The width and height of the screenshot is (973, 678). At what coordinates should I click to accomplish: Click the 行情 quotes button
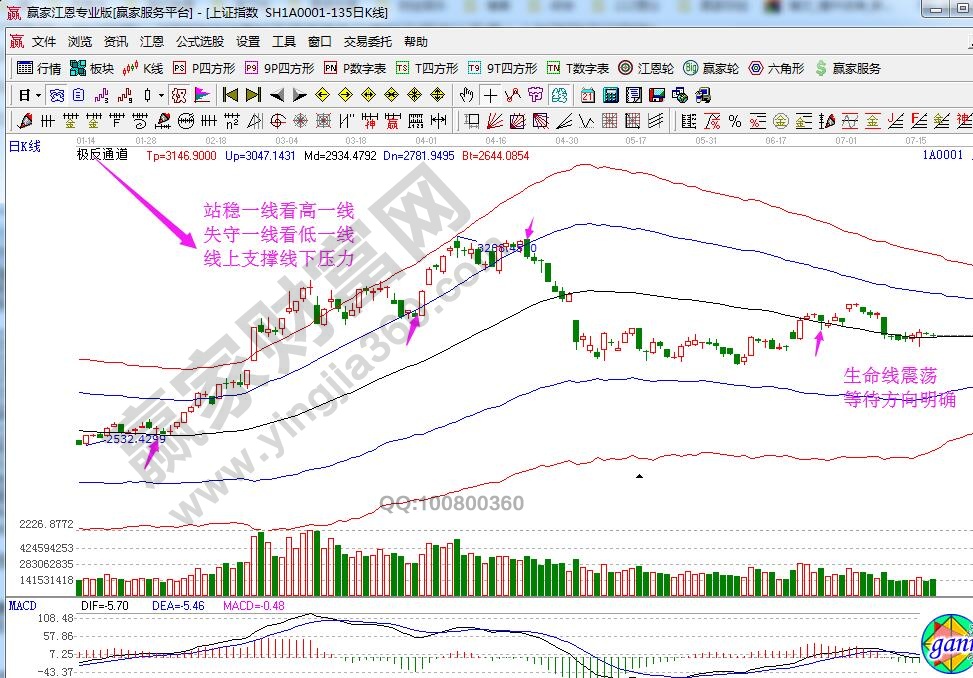40,69
